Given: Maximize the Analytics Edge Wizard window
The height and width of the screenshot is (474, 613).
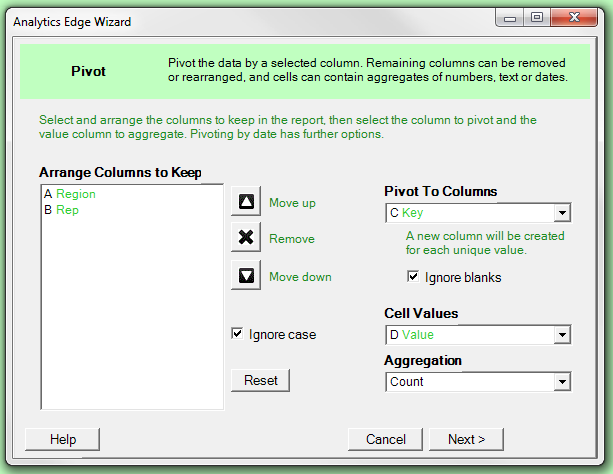Looking at the screenshot, I should coord(537,18).
